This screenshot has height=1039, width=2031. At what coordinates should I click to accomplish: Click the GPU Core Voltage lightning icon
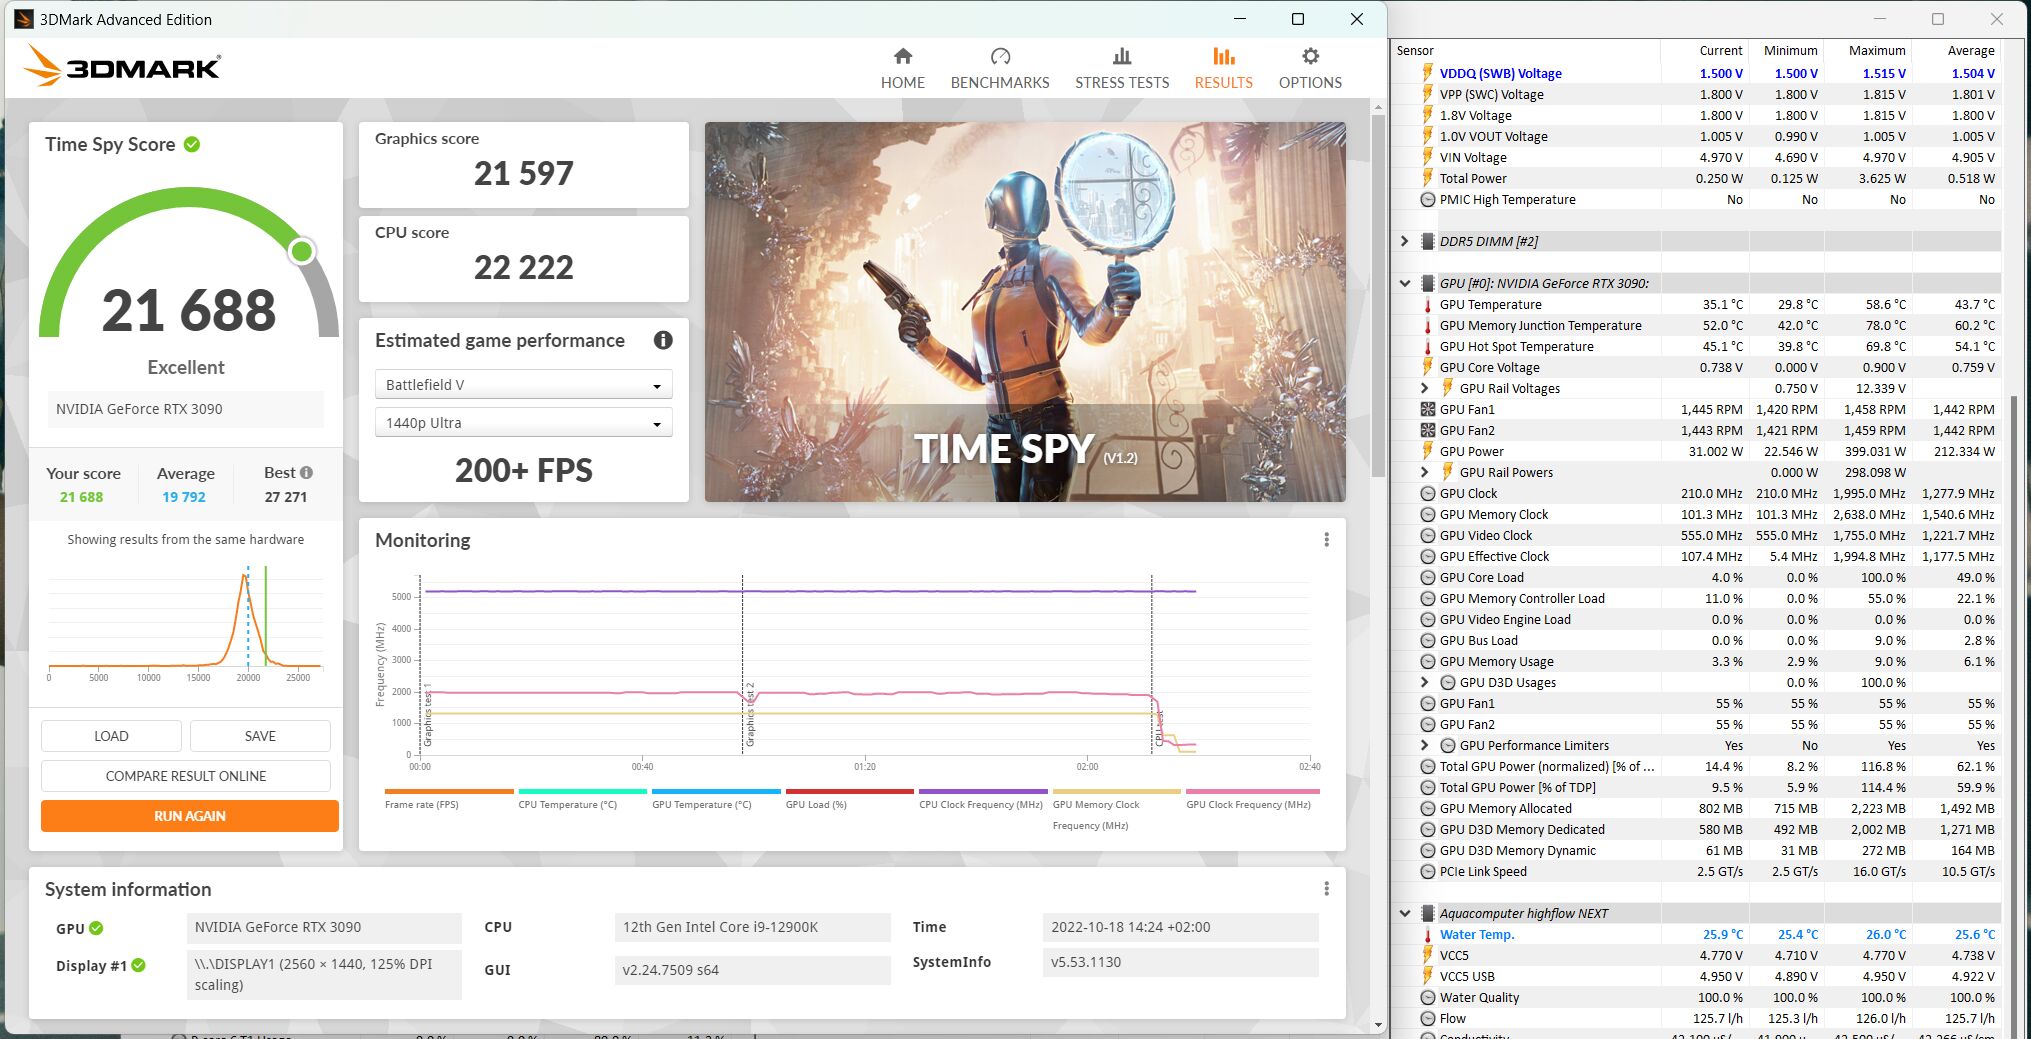point(1428,367)
